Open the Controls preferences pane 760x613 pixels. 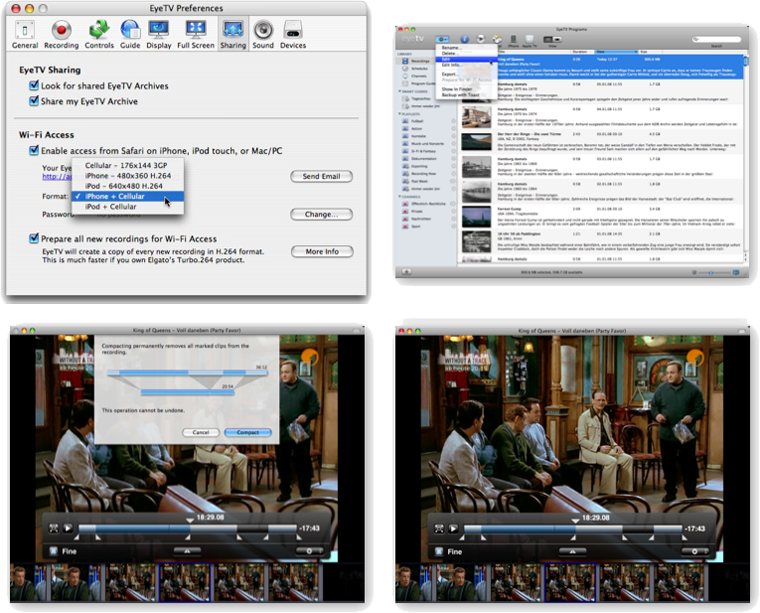point(99,34)
